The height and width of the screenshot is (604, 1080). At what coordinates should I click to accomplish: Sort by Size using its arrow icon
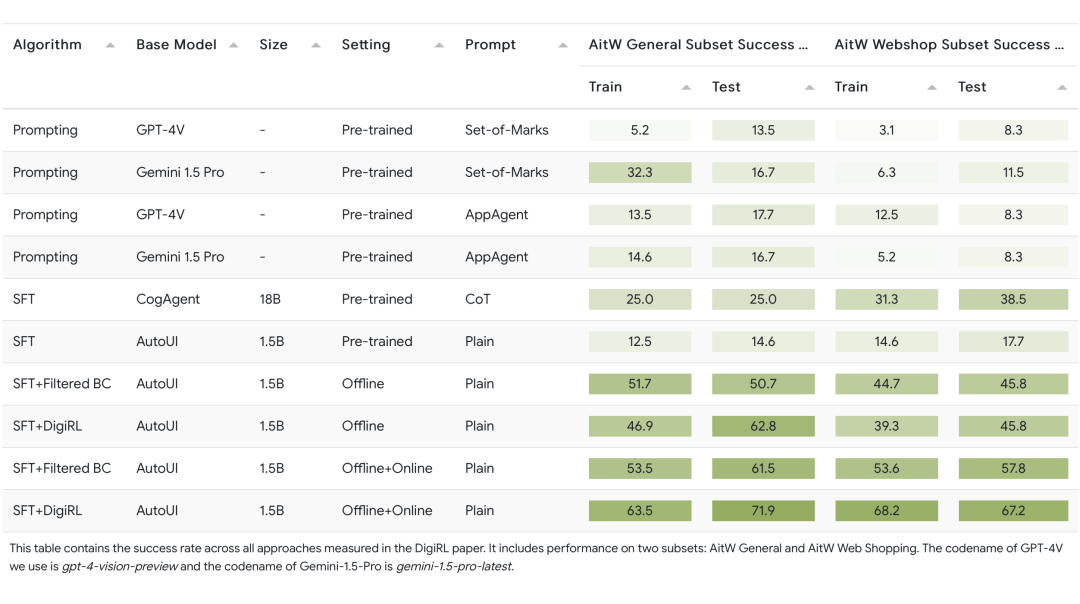316,45
